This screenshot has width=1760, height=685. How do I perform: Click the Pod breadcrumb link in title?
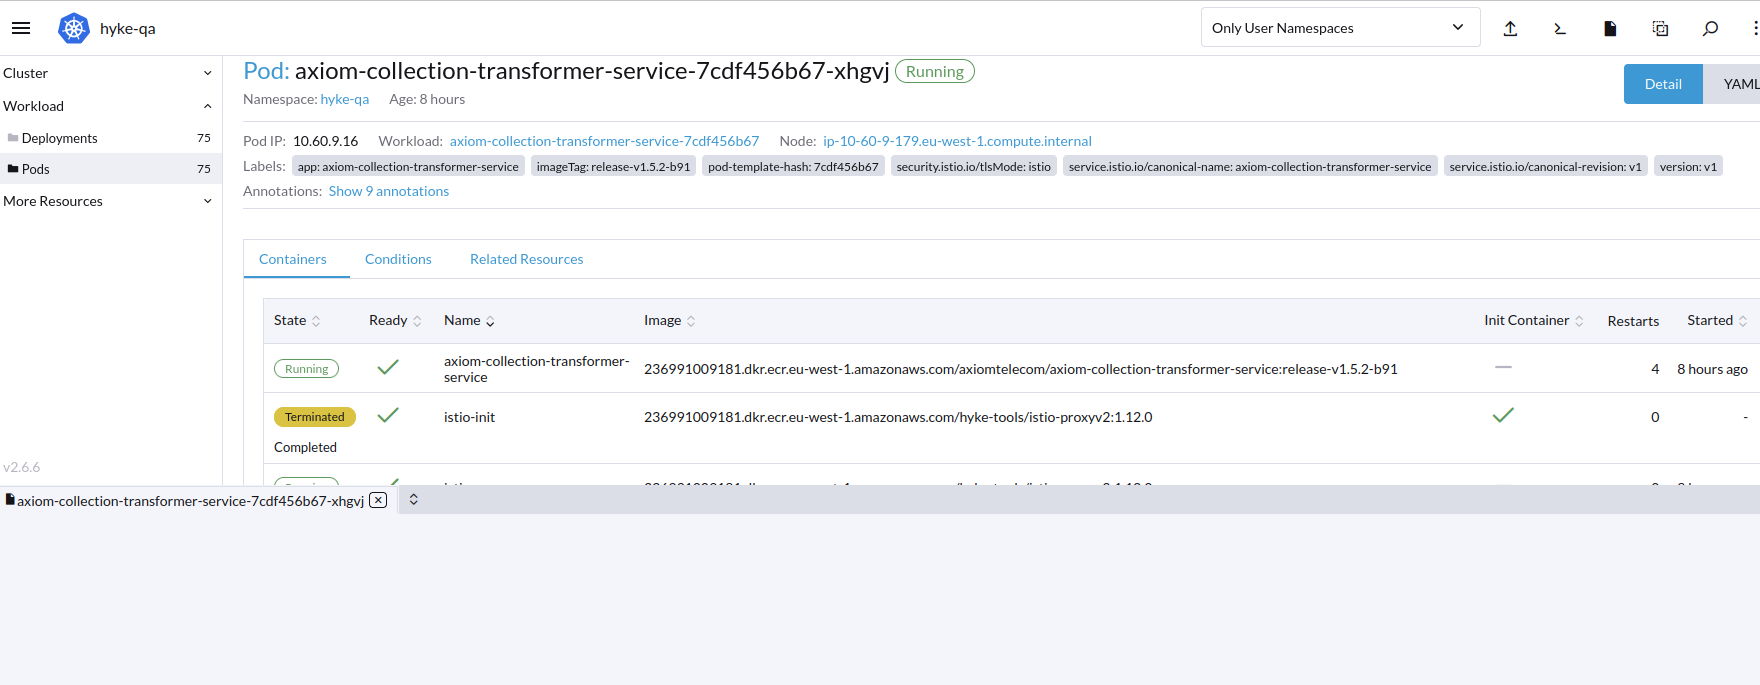(266, 71)
